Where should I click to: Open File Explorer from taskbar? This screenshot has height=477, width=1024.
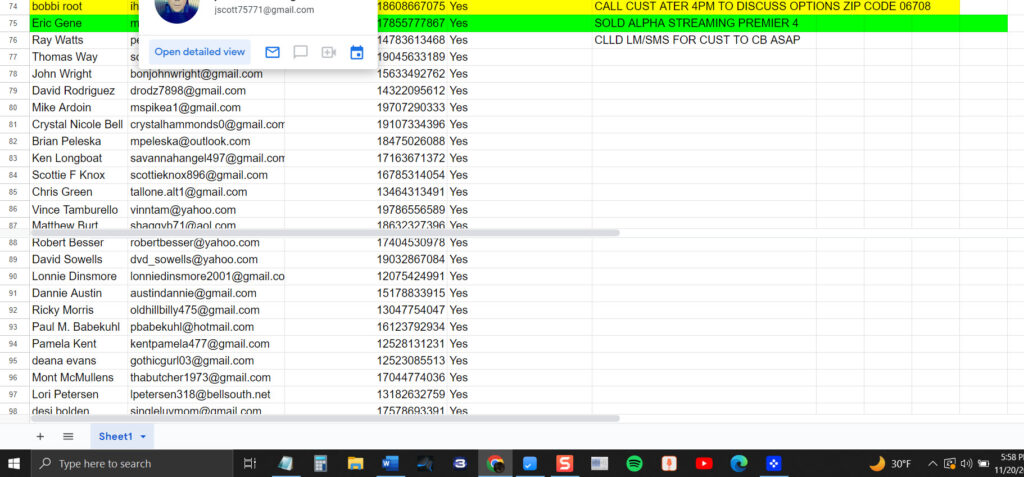click(x=355, y=463)
